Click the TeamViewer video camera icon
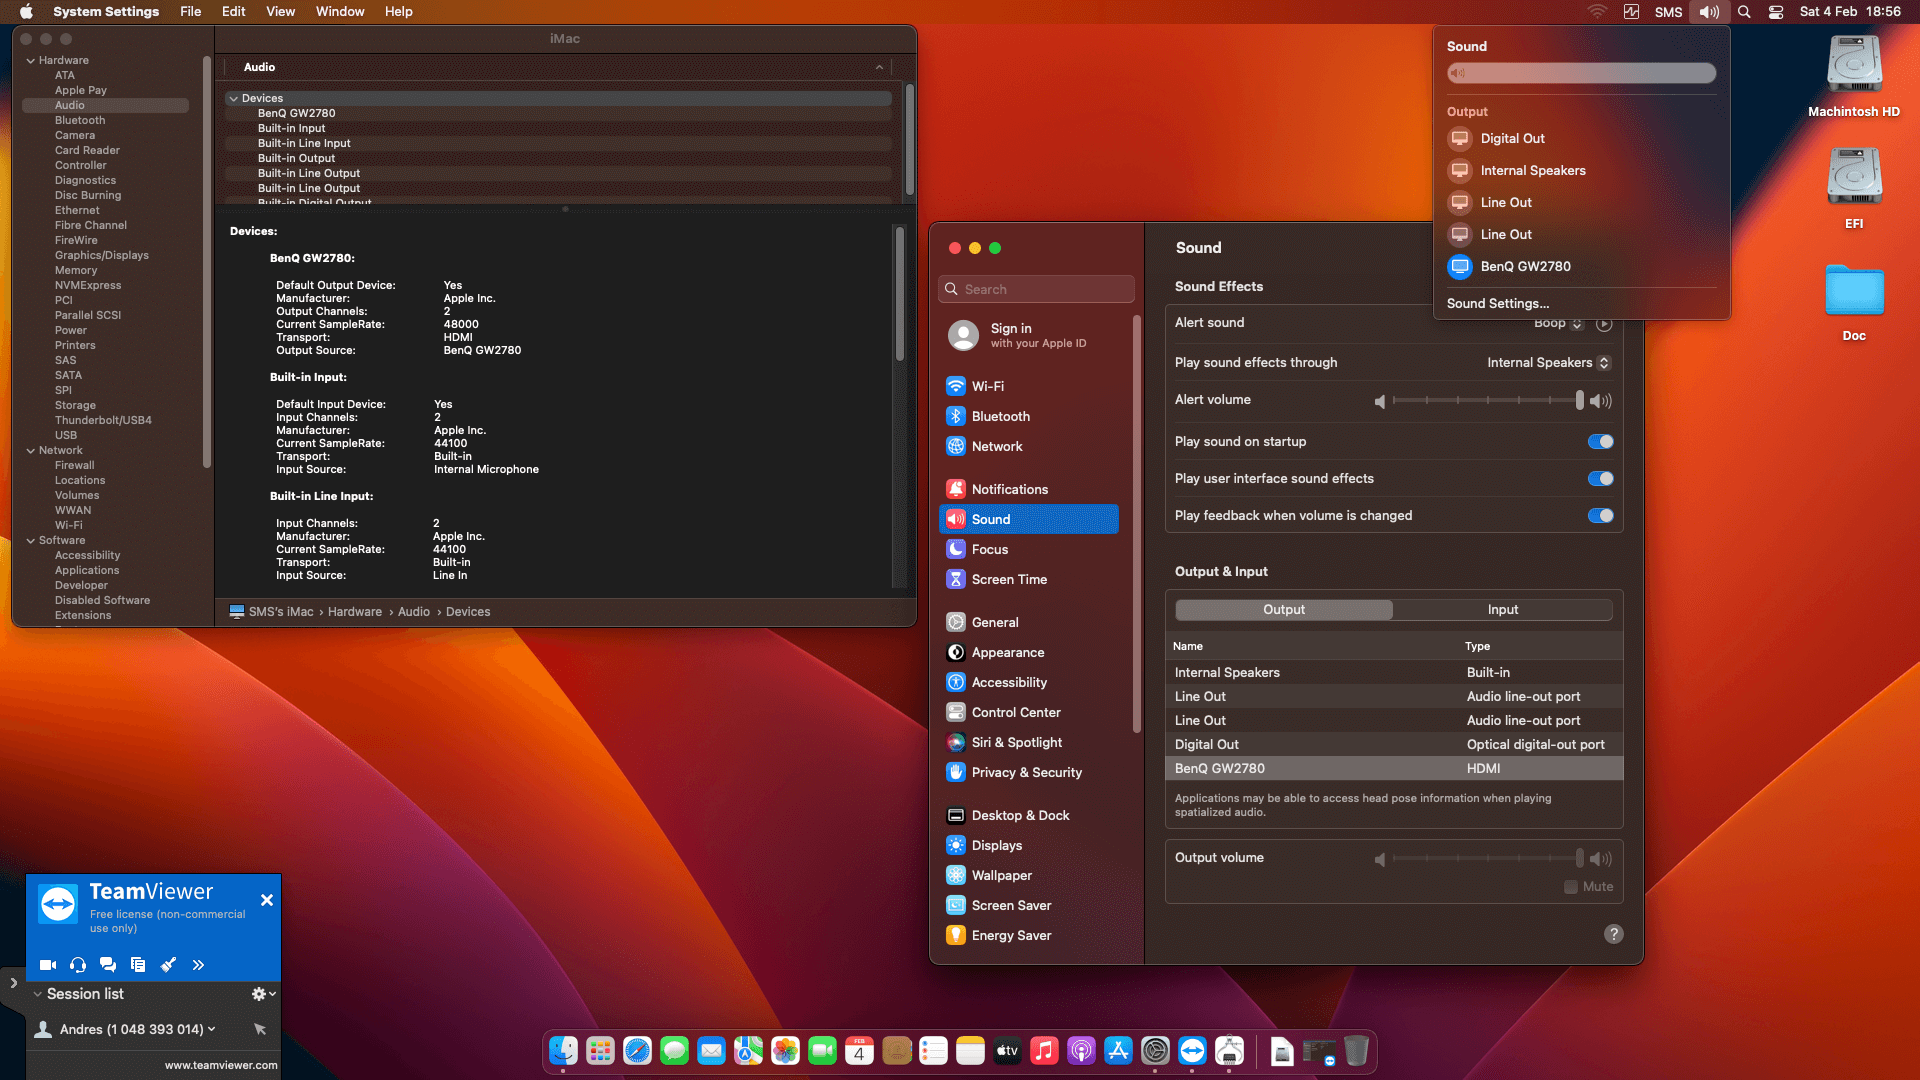 [47, 965]
